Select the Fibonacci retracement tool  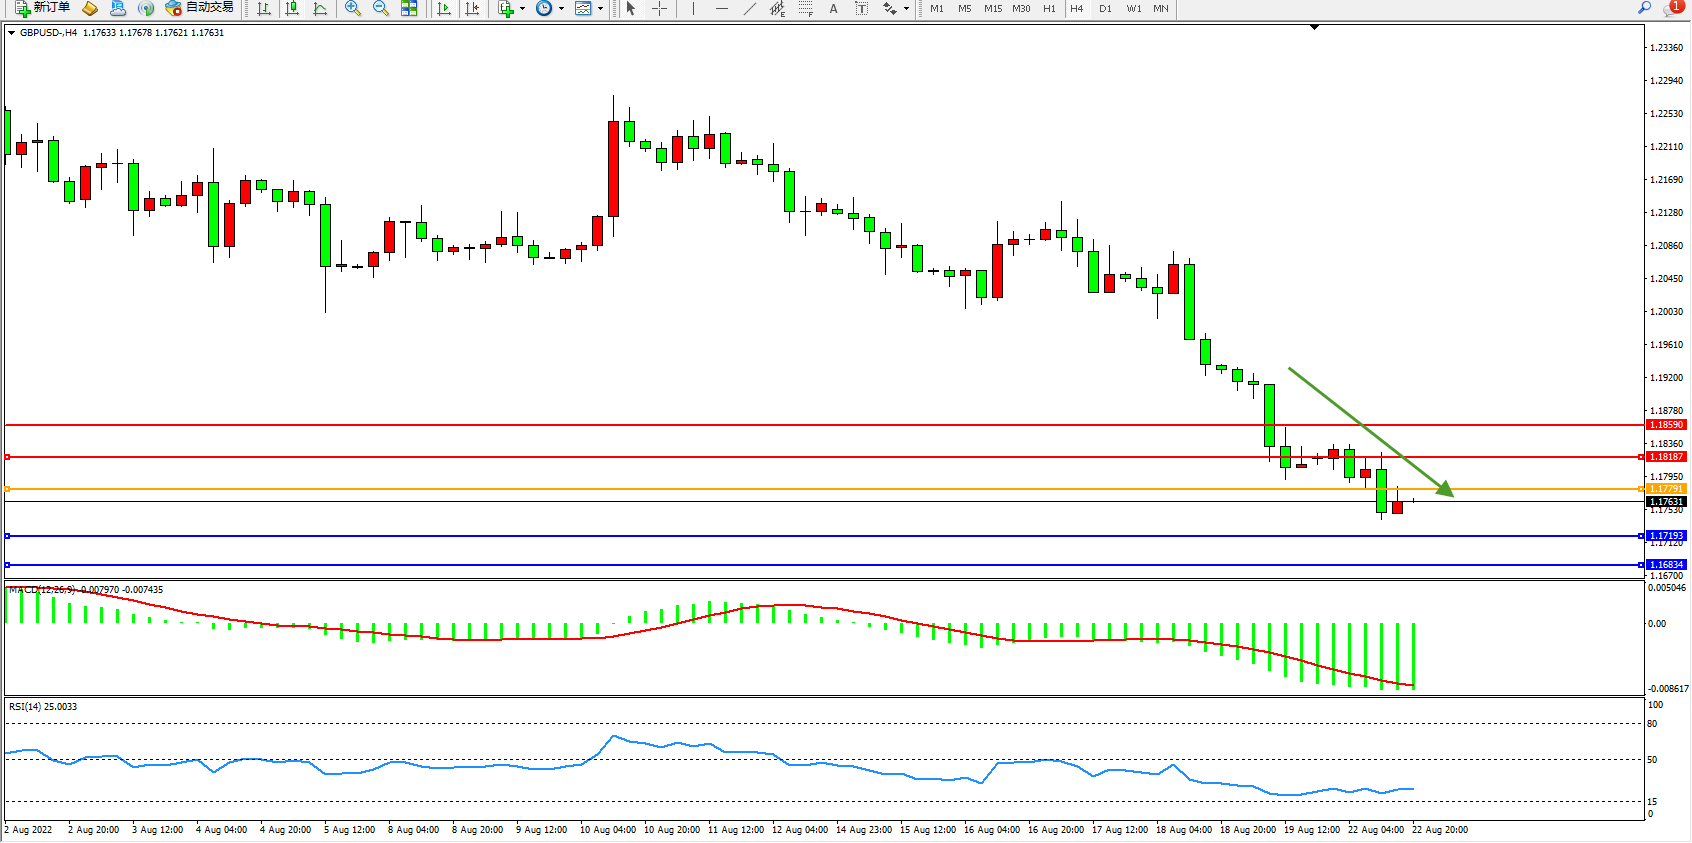(x=806, y=8)
